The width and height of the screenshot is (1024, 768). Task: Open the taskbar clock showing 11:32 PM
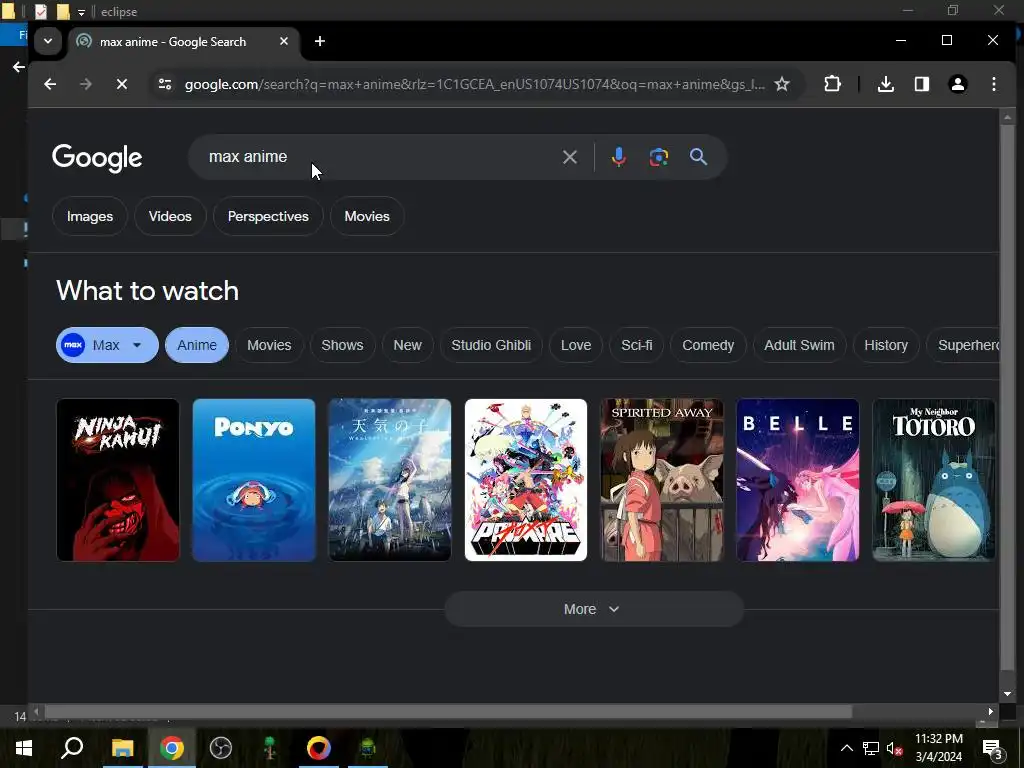point(938,748)
